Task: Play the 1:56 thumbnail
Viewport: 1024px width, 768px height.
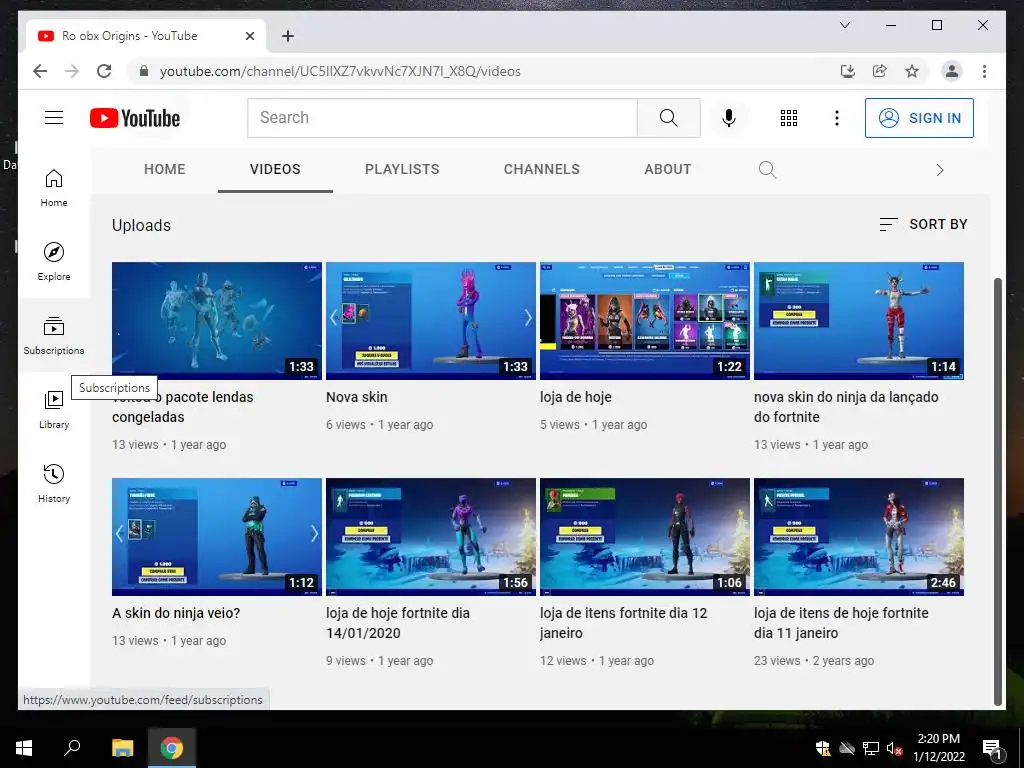Action: coord(430,537)
